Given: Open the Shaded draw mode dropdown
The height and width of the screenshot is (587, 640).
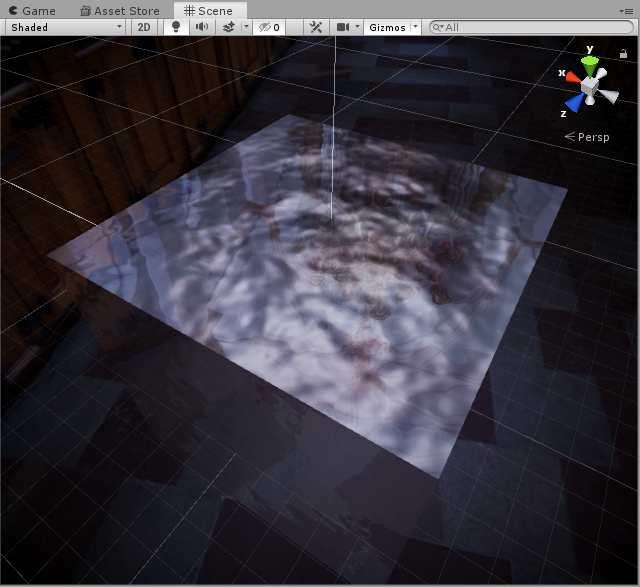Looking at the screenshot, I should (66, 27).
